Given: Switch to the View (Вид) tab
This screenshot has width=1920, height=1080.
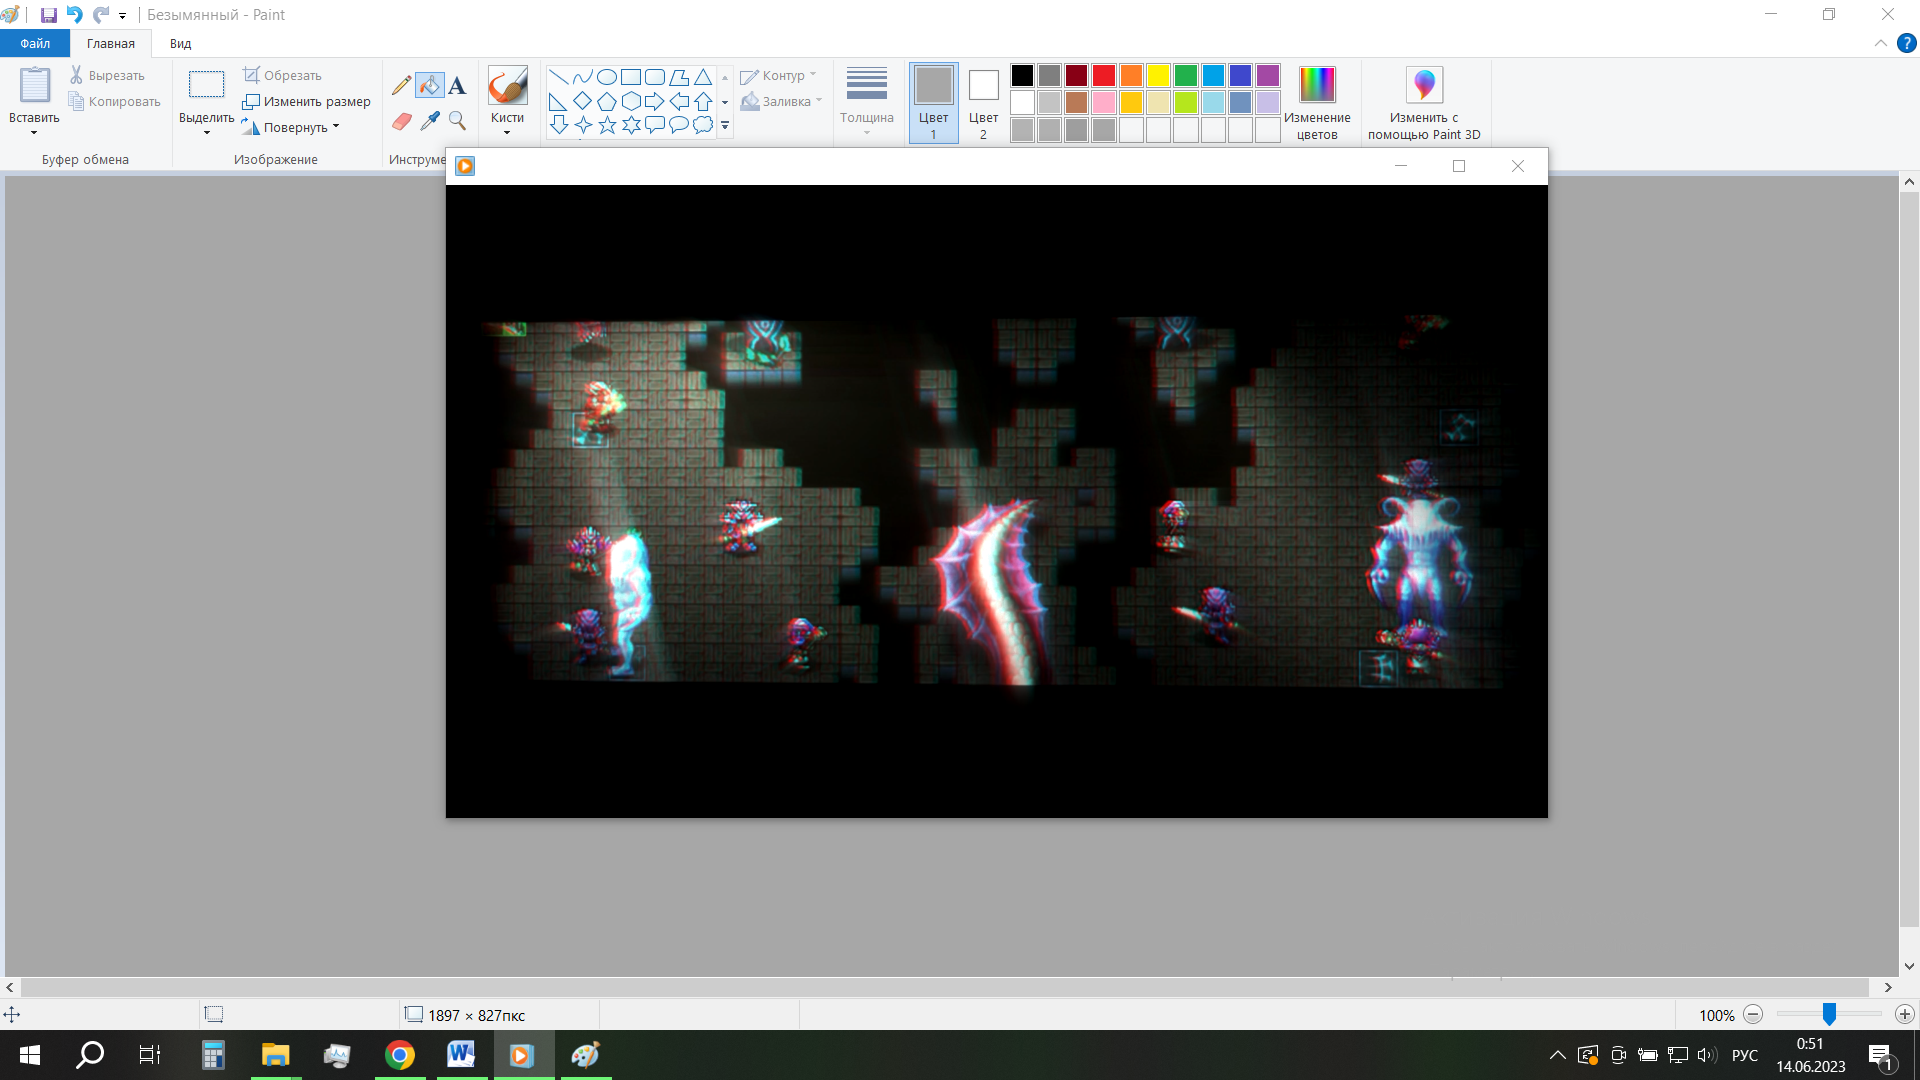Looking at the screenshot, I should point(180,43).
